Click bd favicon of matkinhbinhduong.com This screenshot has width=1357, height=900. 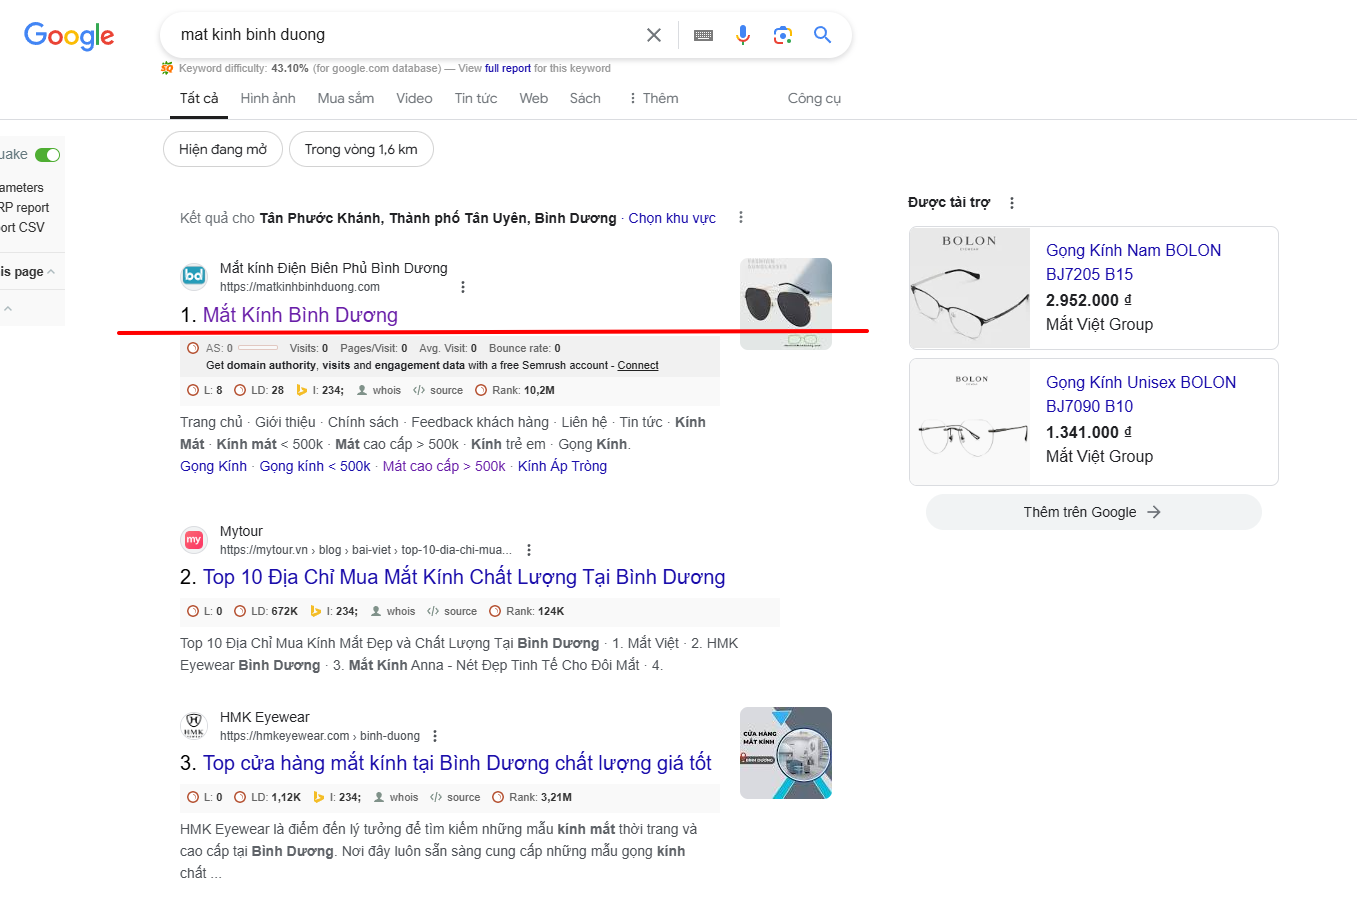(194, 276)
